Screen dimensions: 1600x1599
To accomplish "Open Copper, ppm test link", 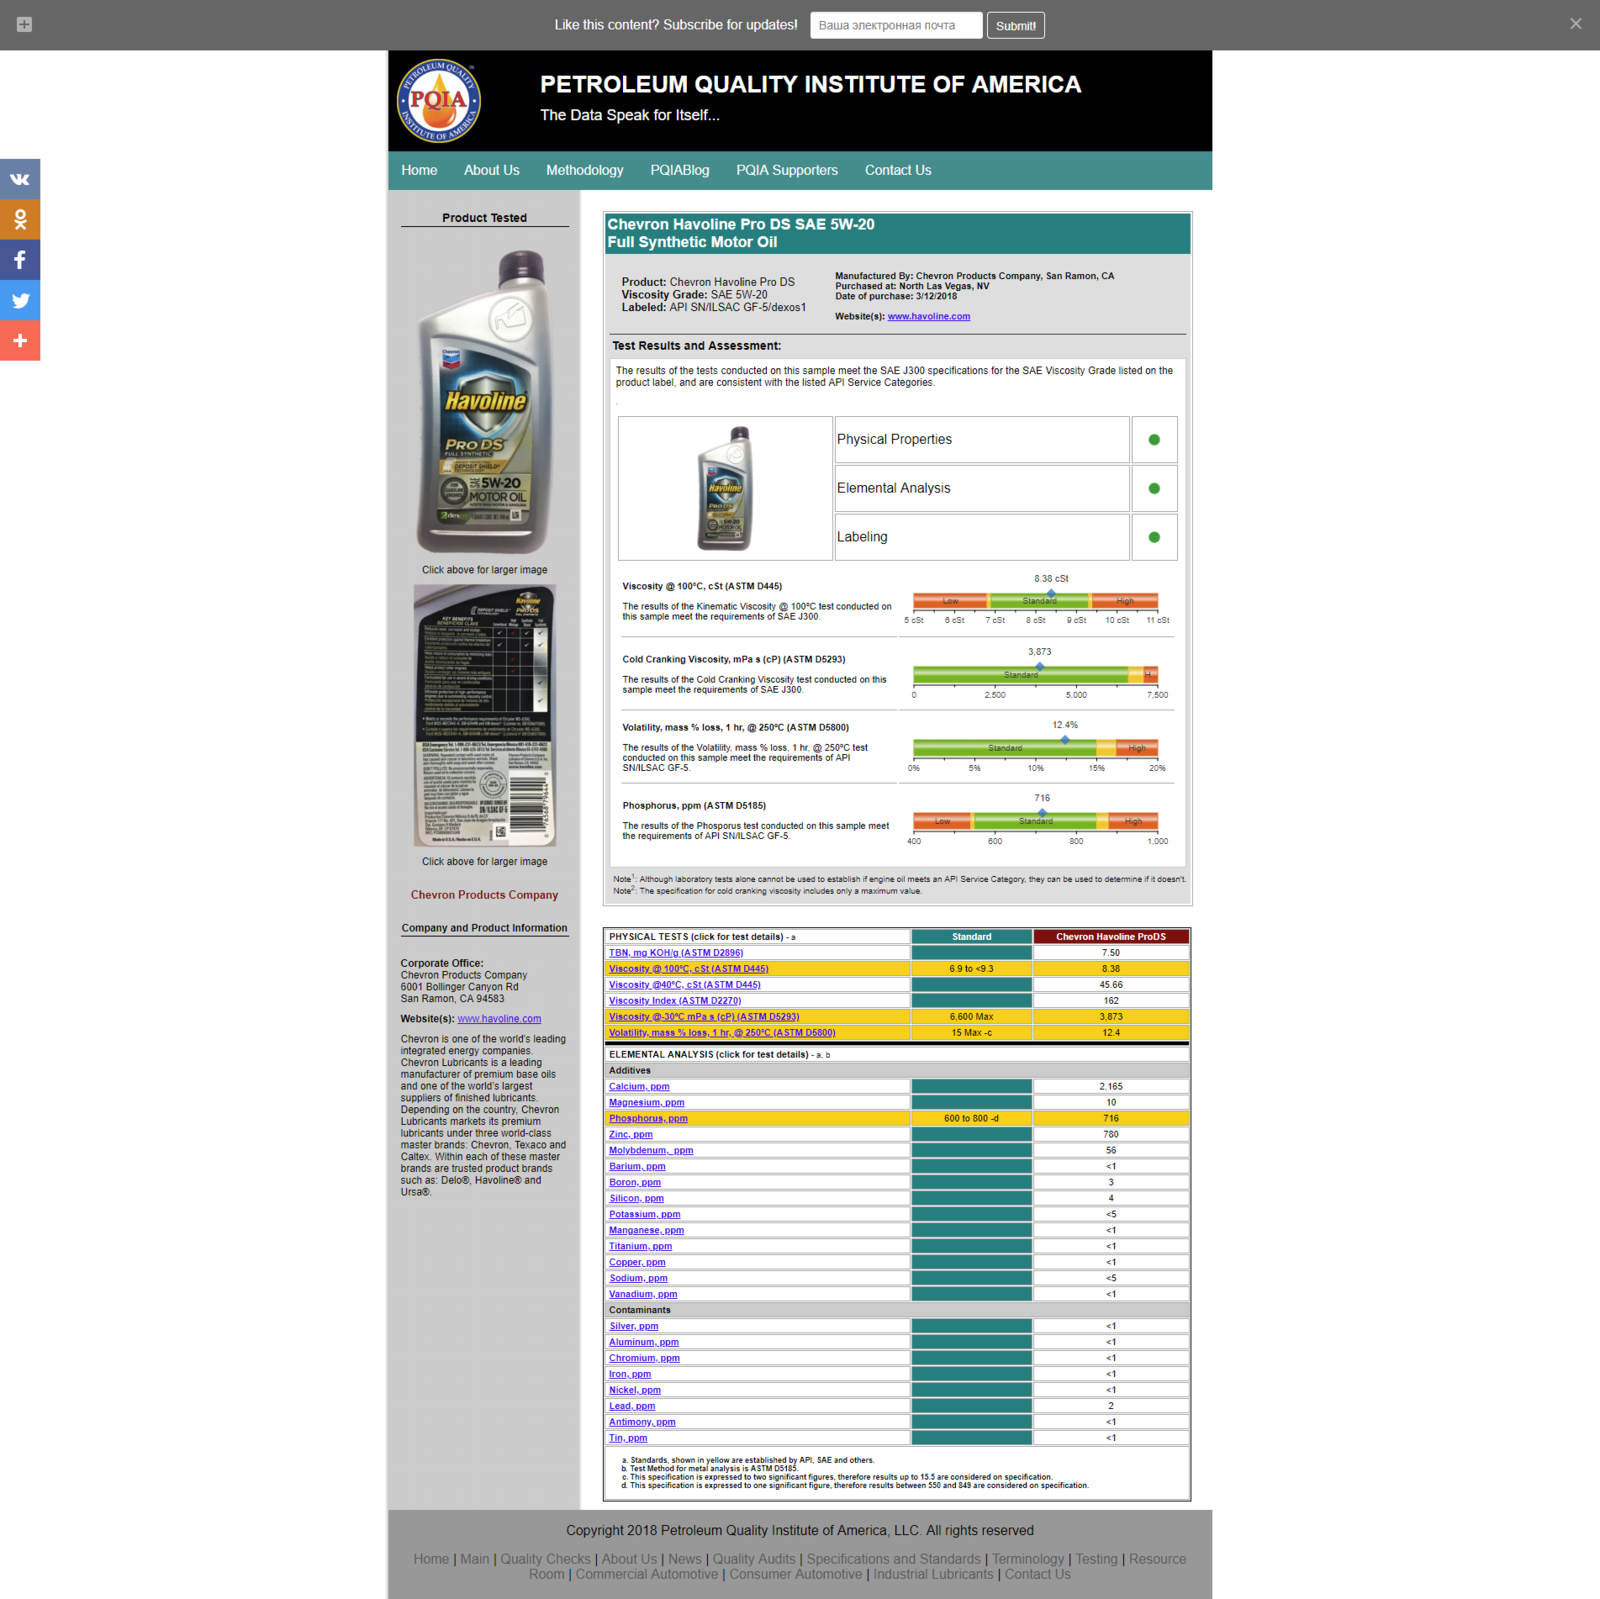I will pos(637,1263).
